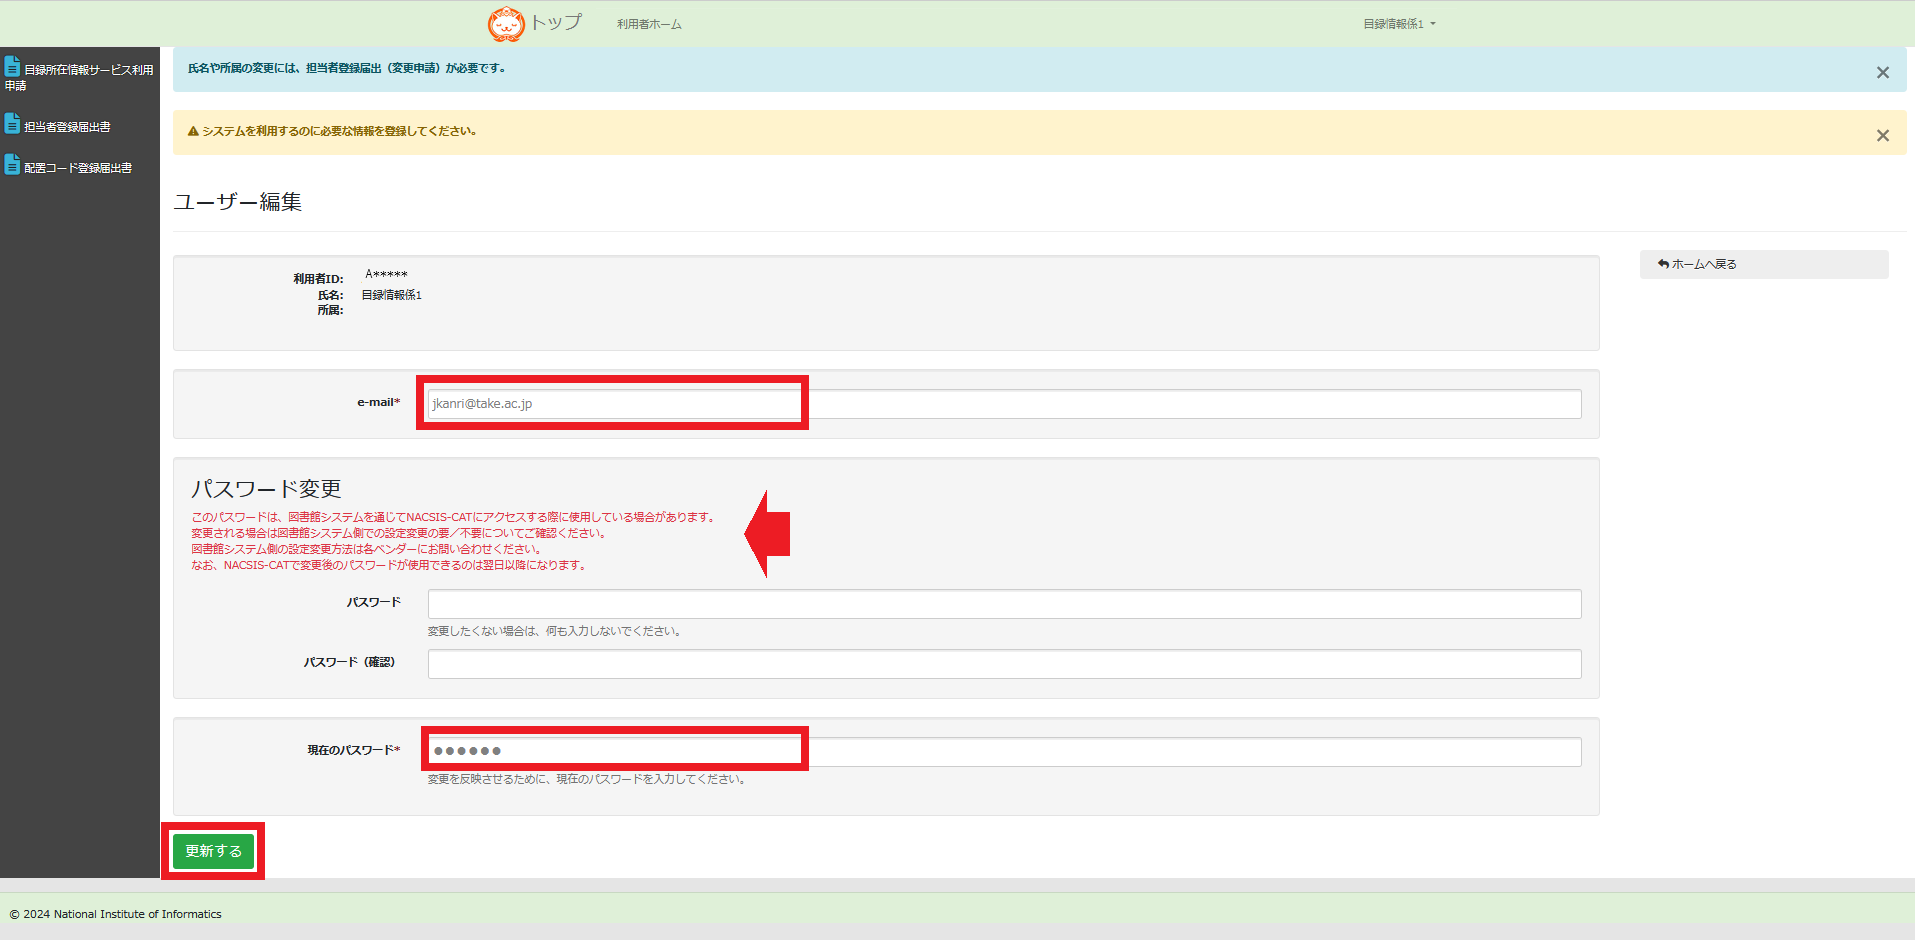Click the warning triangle icon in yellow alert
Viewport: 1915px width, 940px height.
pos(193,131)
